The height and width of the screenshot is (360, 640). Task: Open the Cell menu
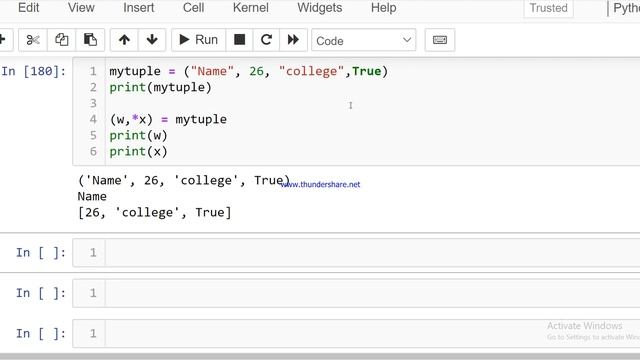[193, 8]
